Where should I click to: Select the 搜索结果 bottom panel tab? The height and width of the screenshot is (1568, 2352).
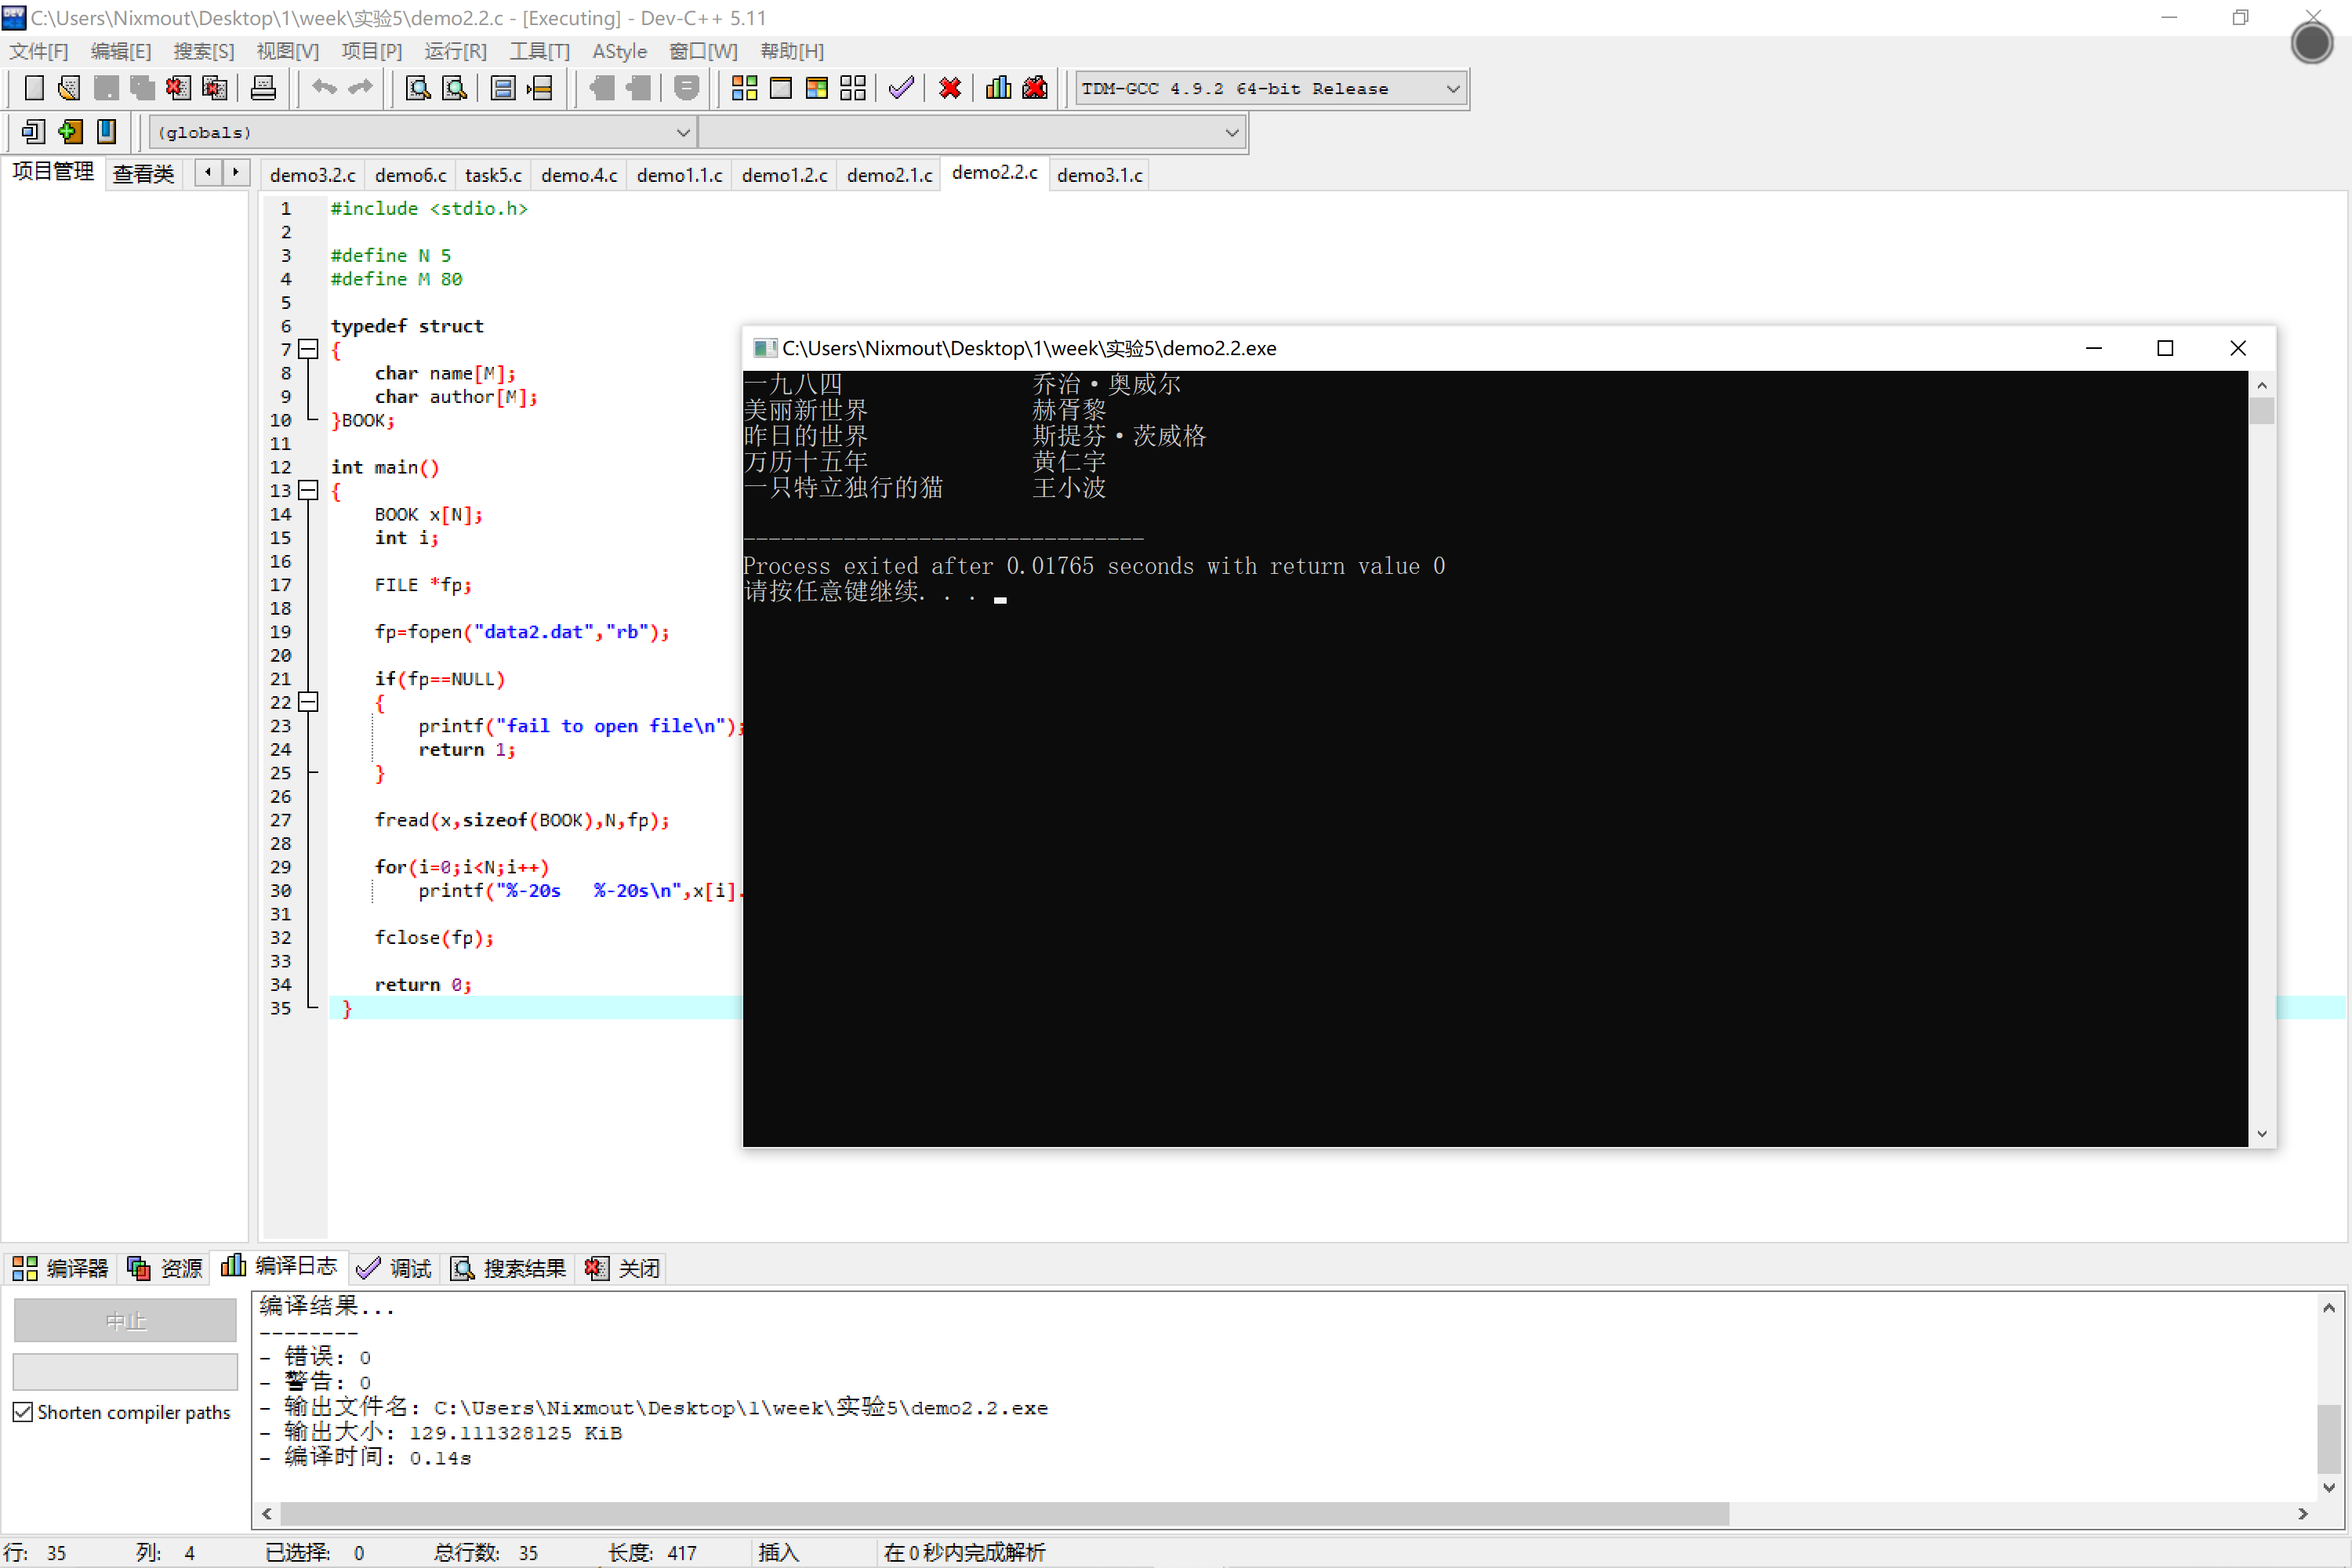(509, 1268)
